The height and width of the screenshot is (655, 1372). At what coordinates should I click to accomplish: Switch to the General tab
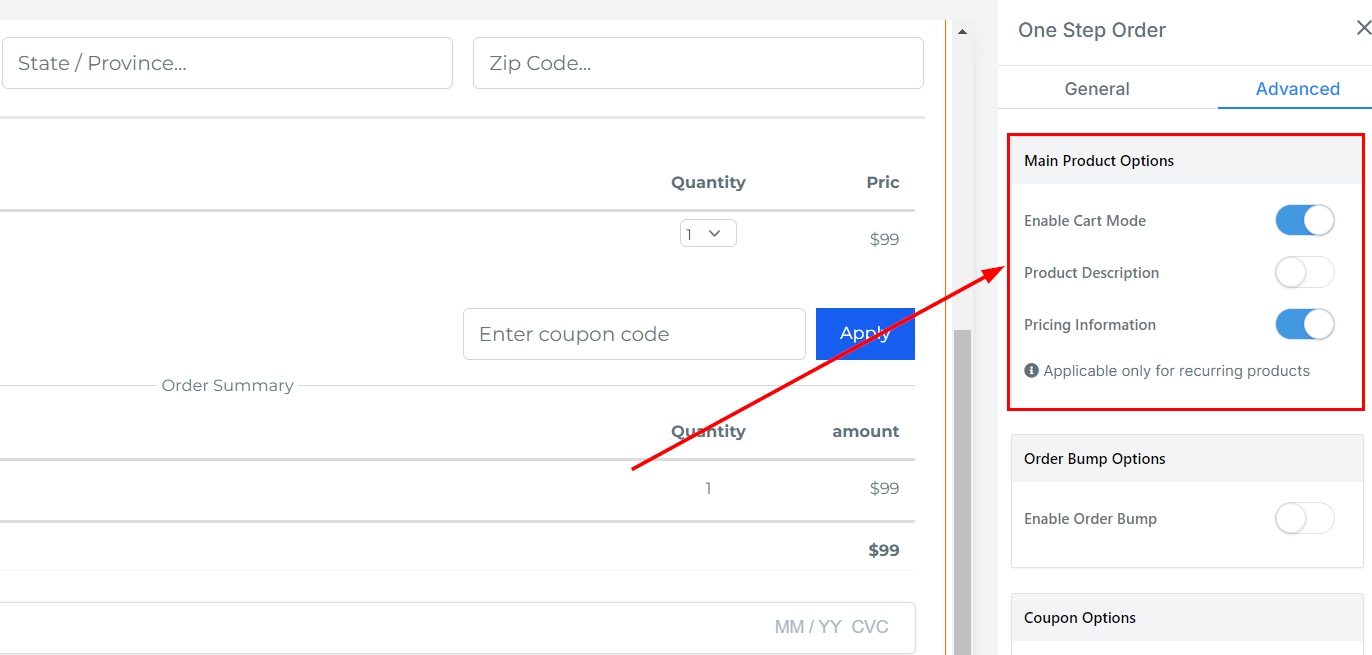click(x=1097, y=89)
